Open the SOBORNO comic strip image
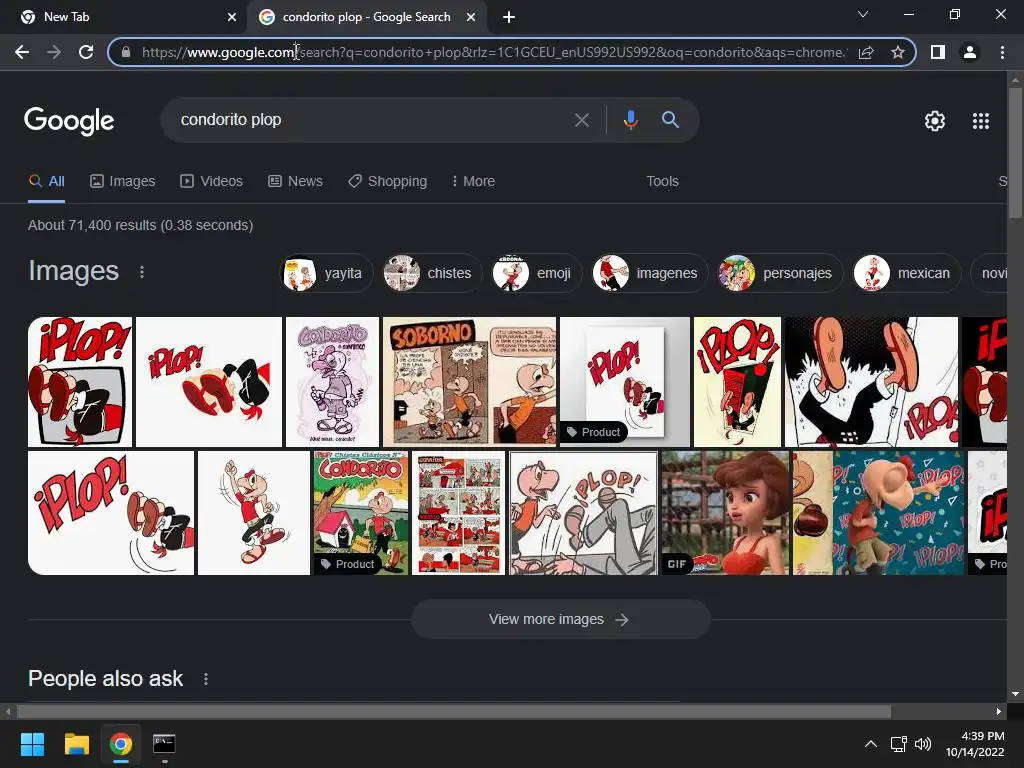The height and width of the screenshot is (768, 1024). tap(470, 382)
